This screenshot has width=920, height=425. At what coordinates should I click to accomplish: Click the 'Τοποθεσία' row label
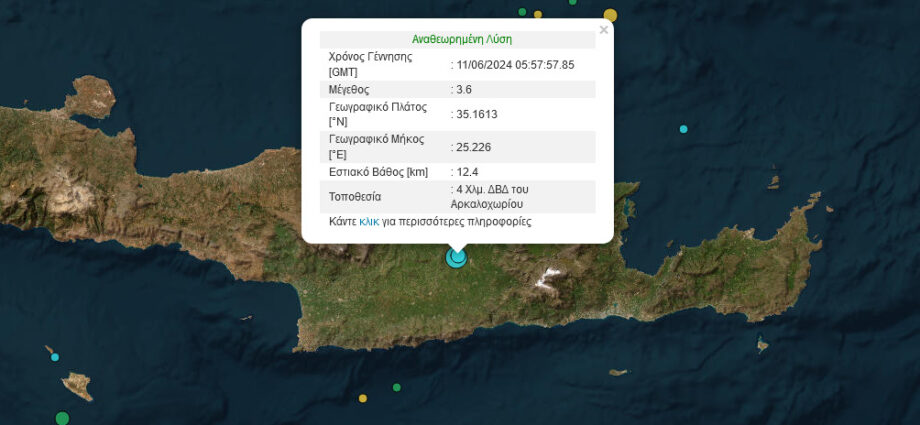point(354,197)
